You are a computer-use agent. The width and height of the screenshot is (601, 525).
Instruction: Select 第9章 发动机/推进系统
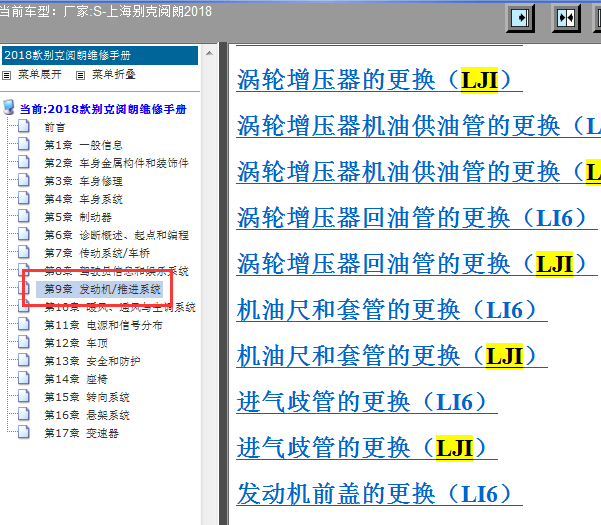(x=99, y=289)
